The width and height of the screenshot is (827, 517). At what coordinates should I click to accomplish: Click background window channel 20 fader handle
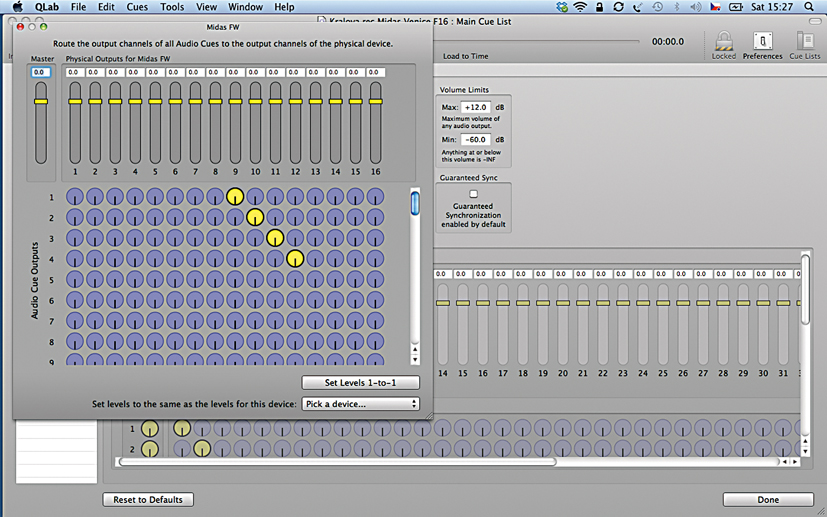tap(563, 303)
